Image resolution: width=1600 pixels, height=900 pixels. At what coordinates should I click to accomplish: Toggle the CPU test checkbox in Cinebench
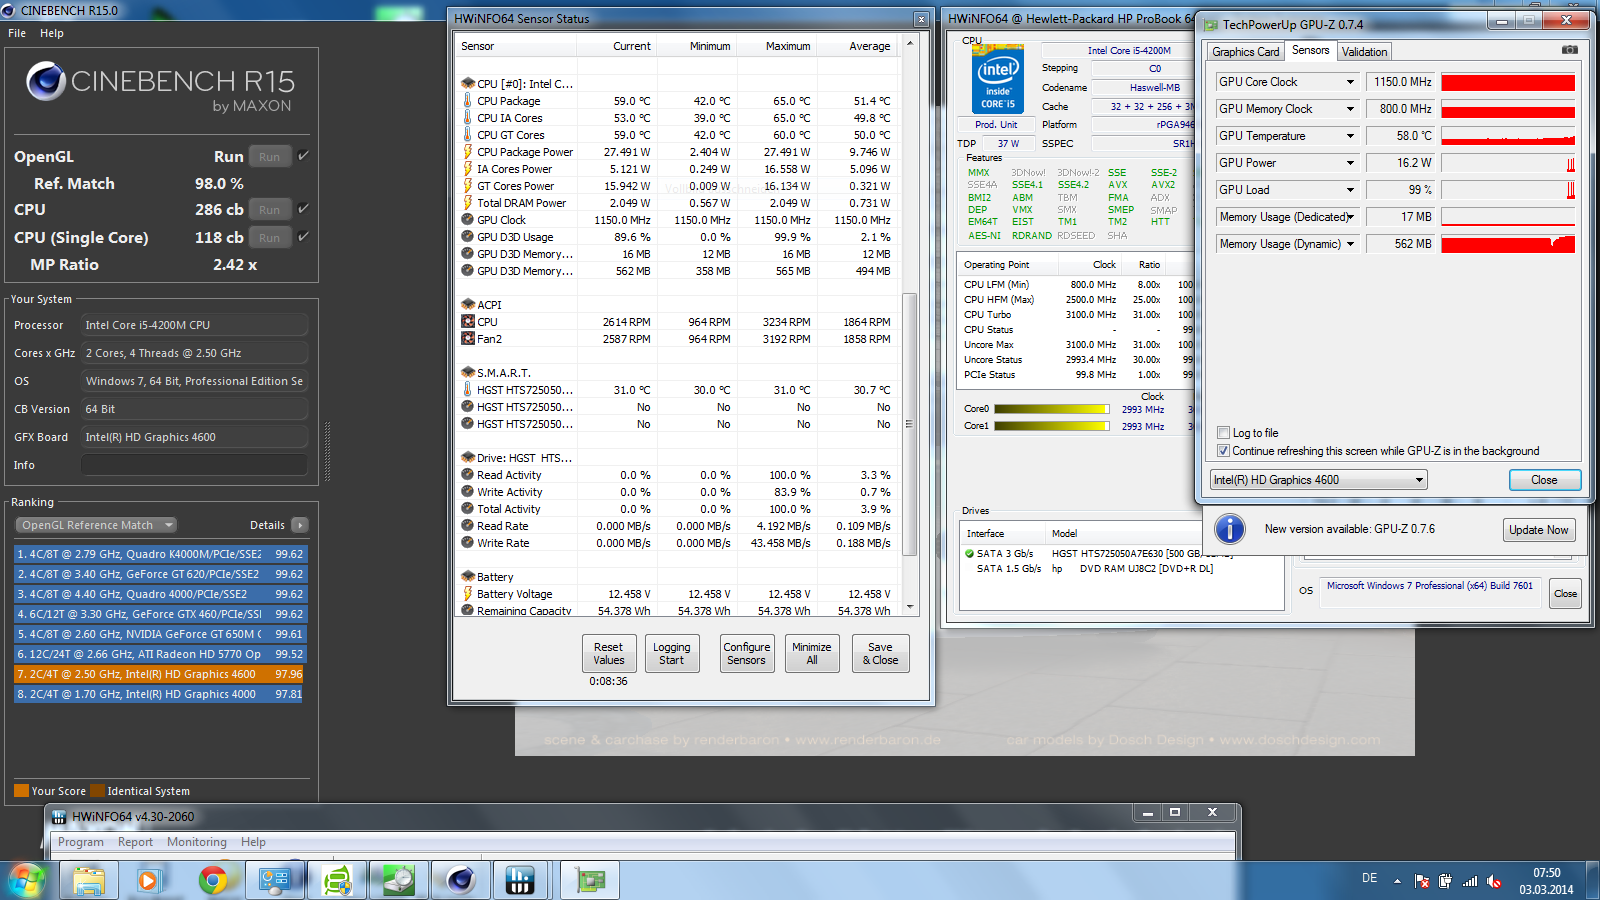[x=303, y=209]
